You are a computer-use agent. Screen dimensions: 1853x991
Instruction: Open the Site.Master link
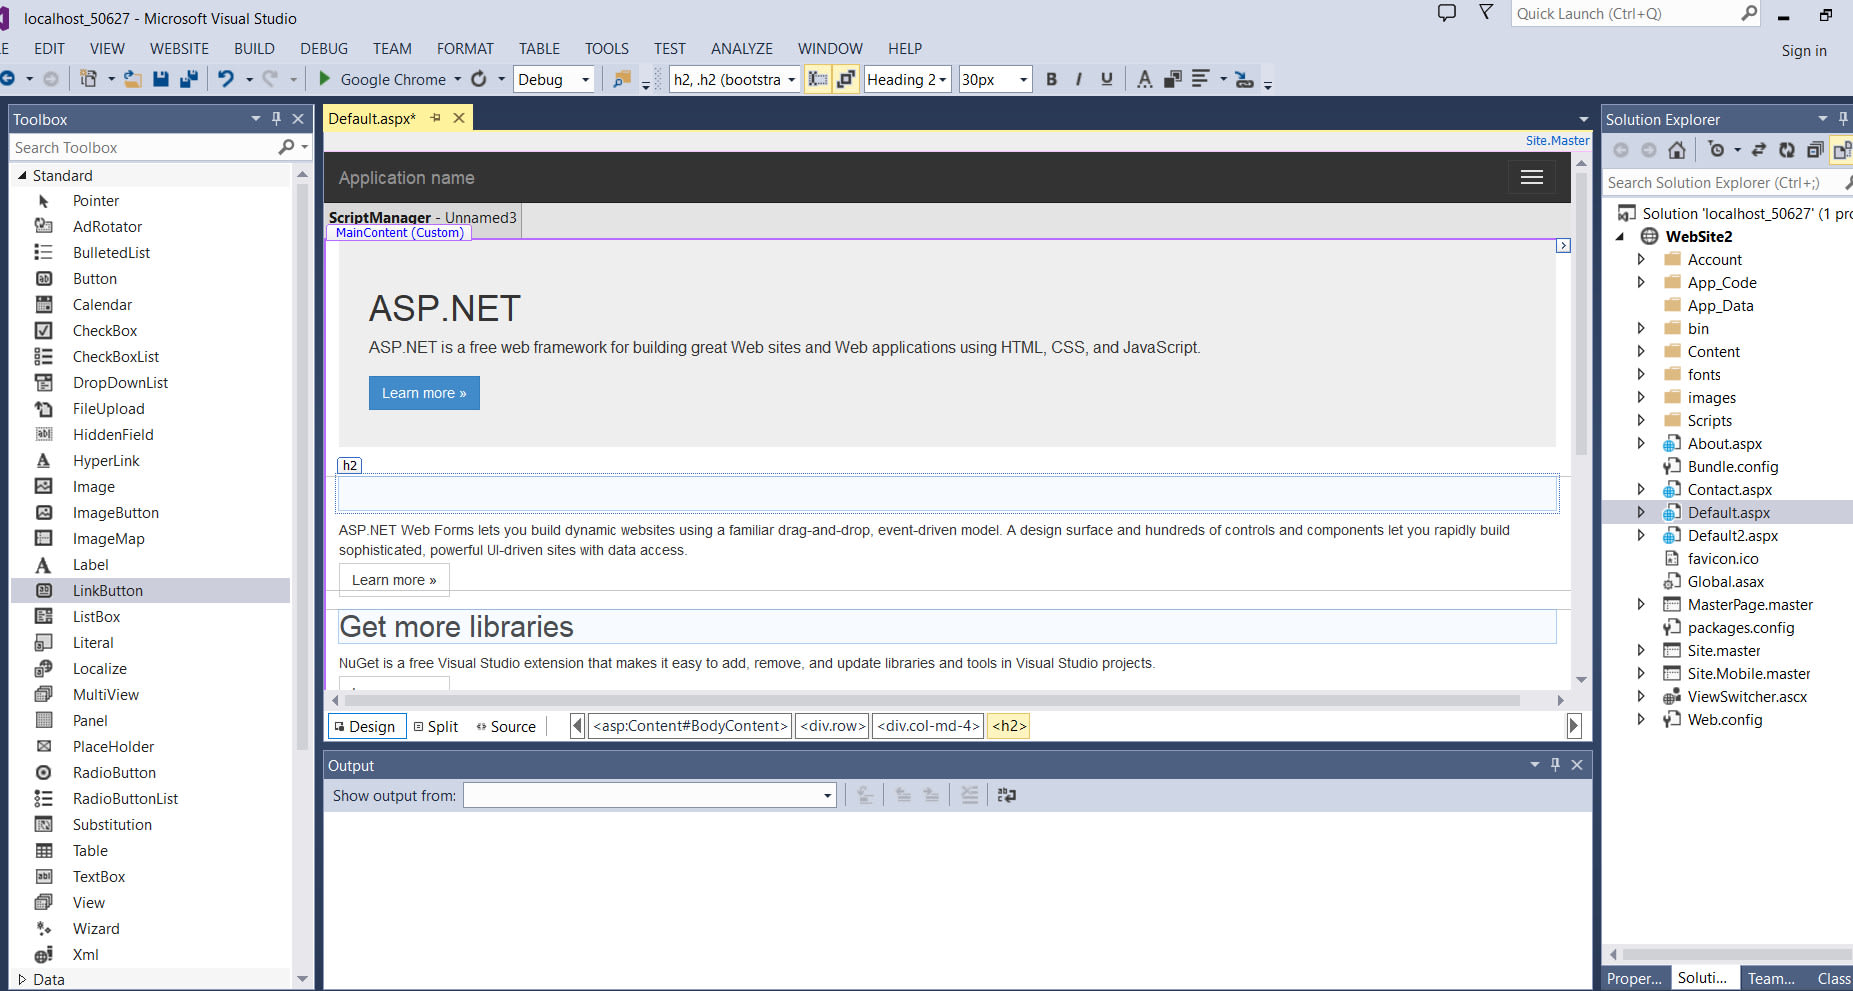click(1556, 140)
